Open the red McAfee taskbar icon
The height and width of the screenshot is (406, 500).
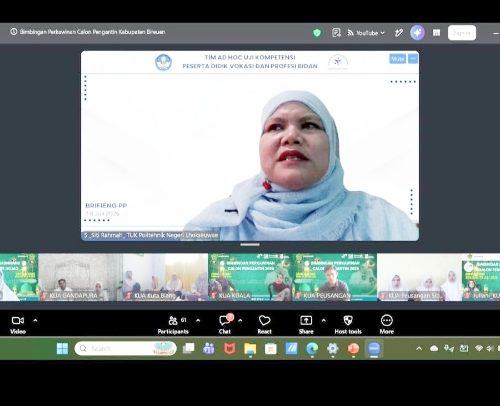point(230,349)
